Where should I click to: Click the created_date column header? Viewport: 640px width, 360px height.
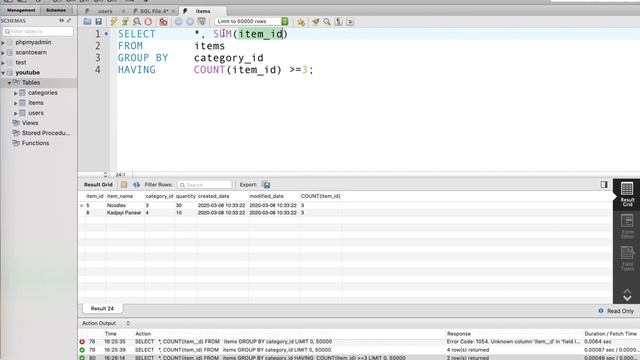click(213, 196)
